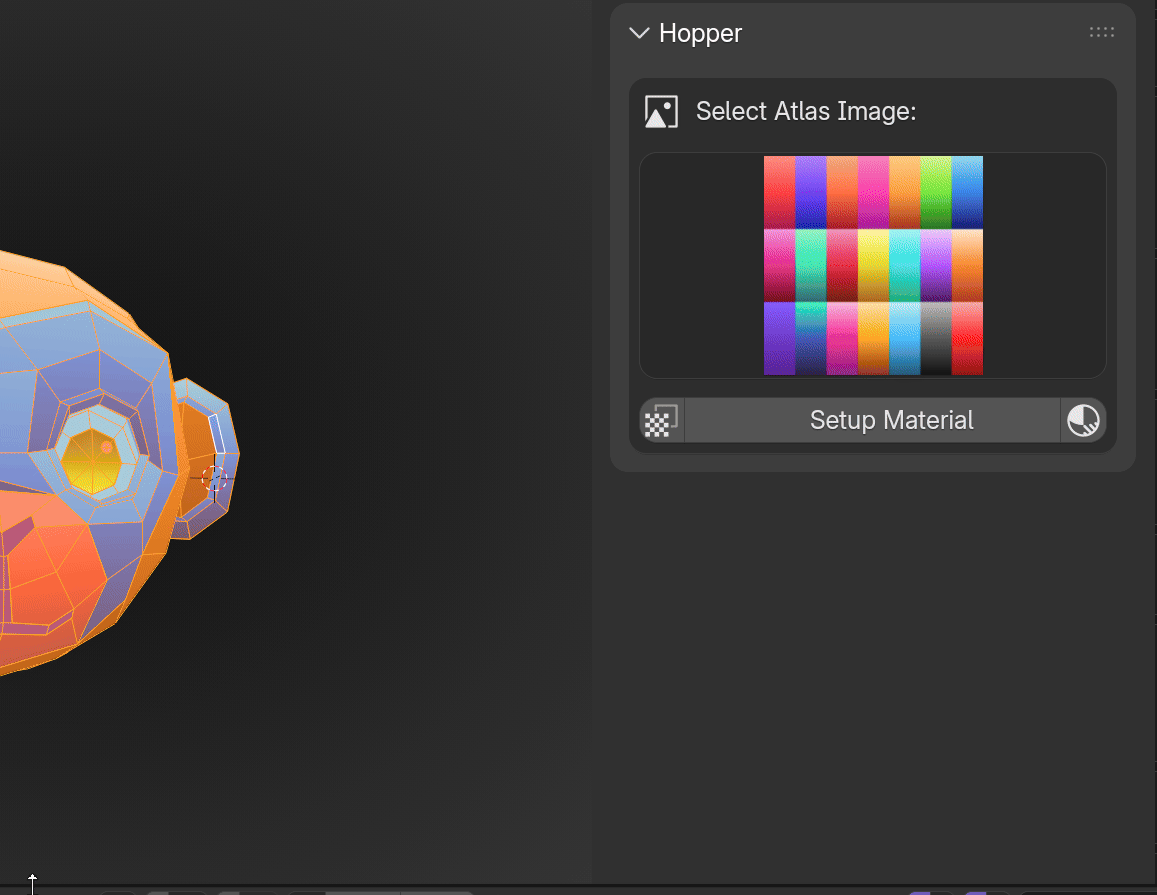
Task: Pick the top-left red swatch of the atlas
Action: (x=779, y=192)
